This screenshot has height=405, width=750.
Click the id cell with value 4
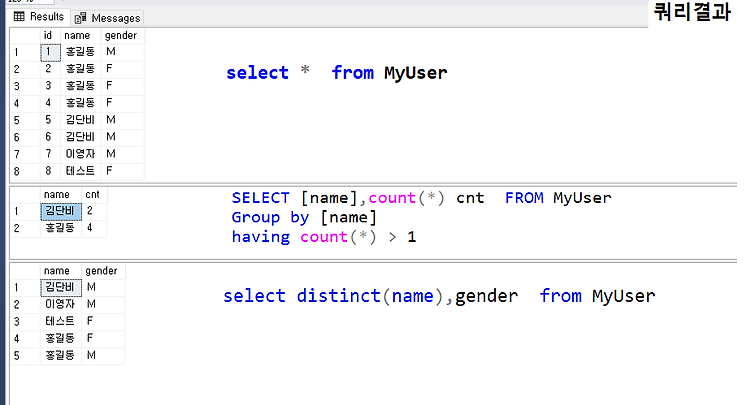50,103
